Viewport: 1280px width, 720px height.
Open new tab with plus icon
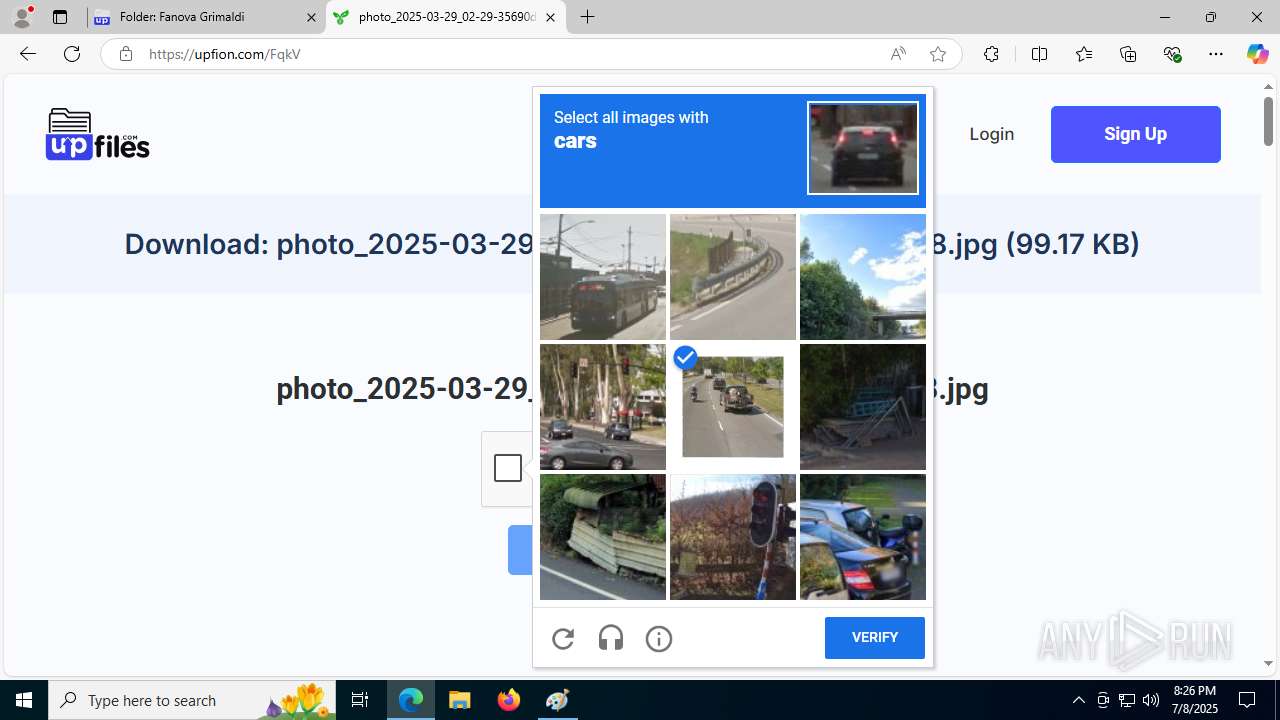pos(588,17)
